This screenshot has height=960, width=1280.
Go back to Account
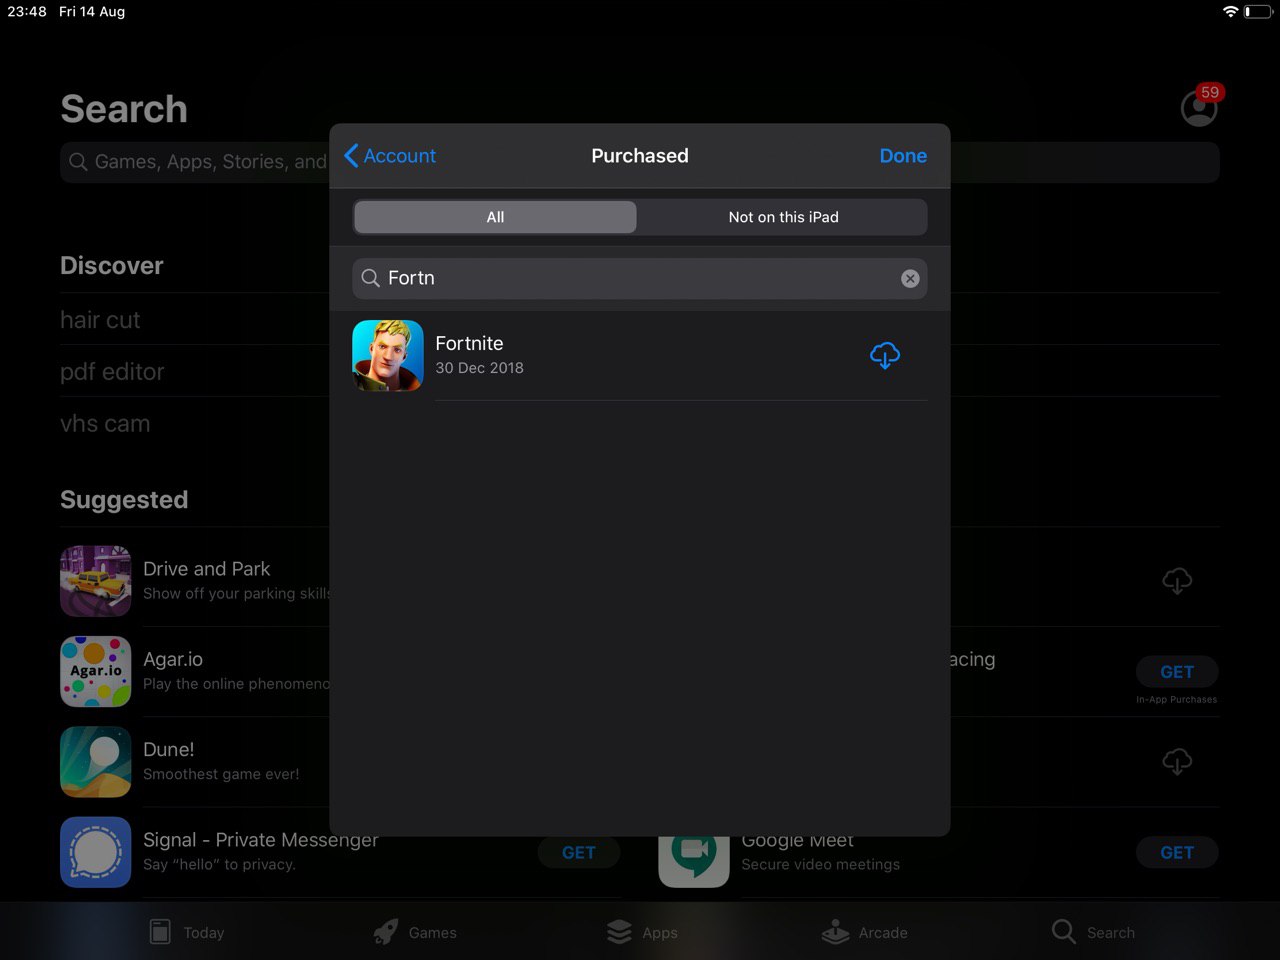click(390, 156)
